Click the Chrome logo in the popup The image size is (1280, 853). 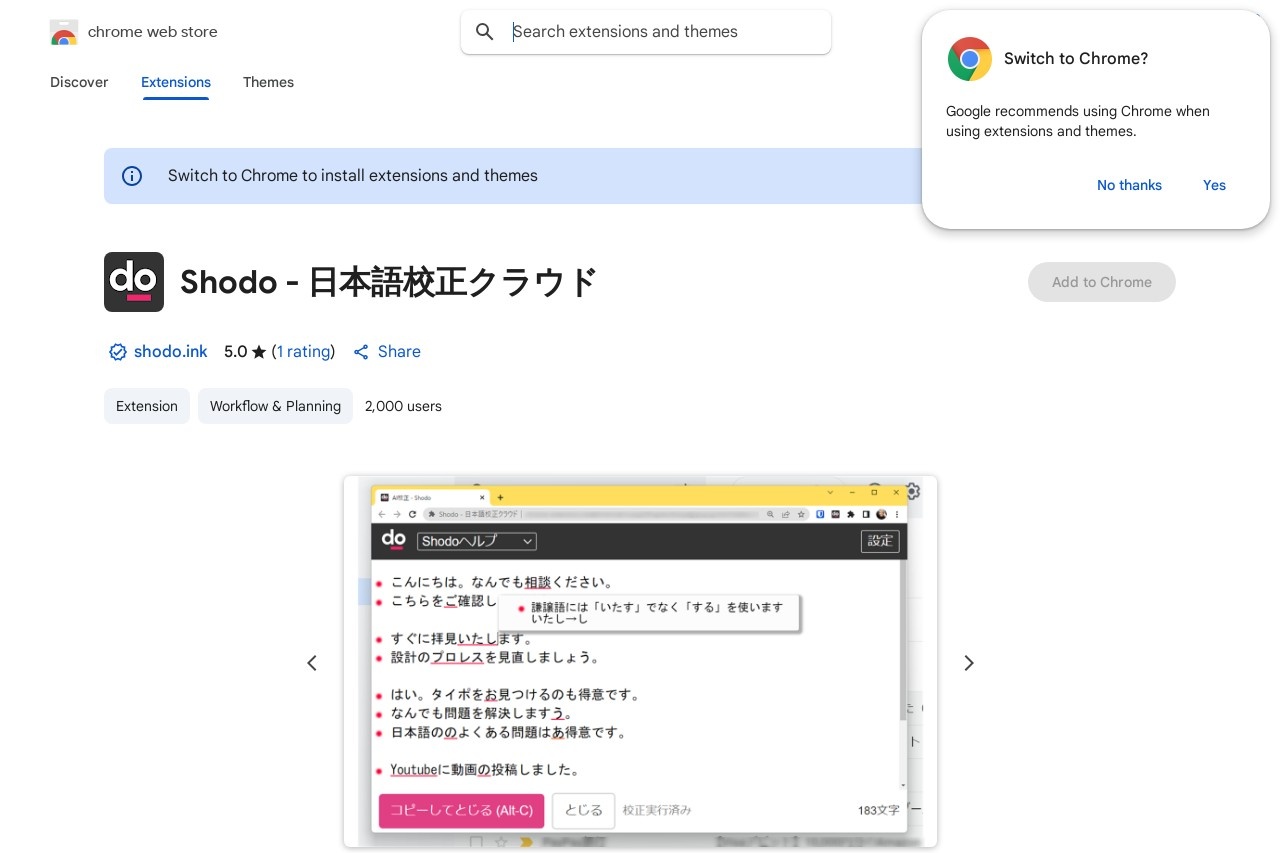pos(969,59)
